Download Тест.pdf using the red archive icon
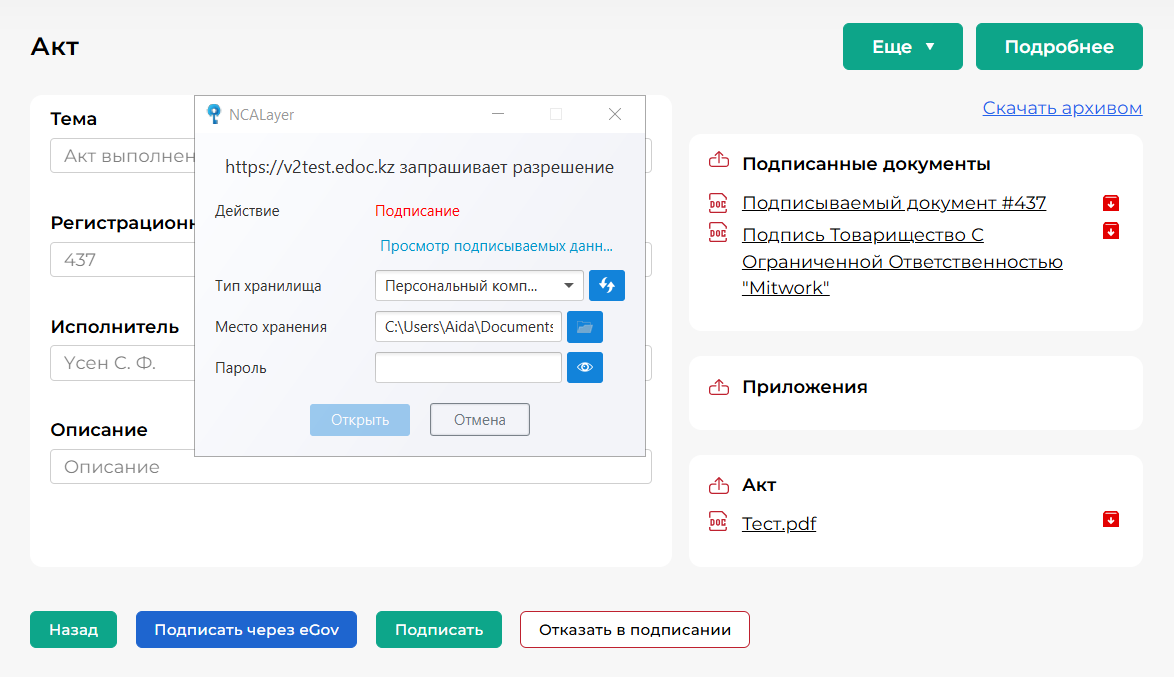Image resolution: width=1174 pixels, height=677 pixels. [1110, 519]
